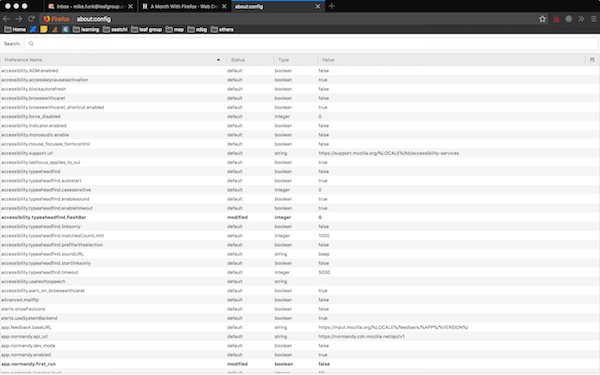600x375 pixels.
Task: Select accessibility.tabfocus_applies_to_xul preference
Action: [300, 163]
